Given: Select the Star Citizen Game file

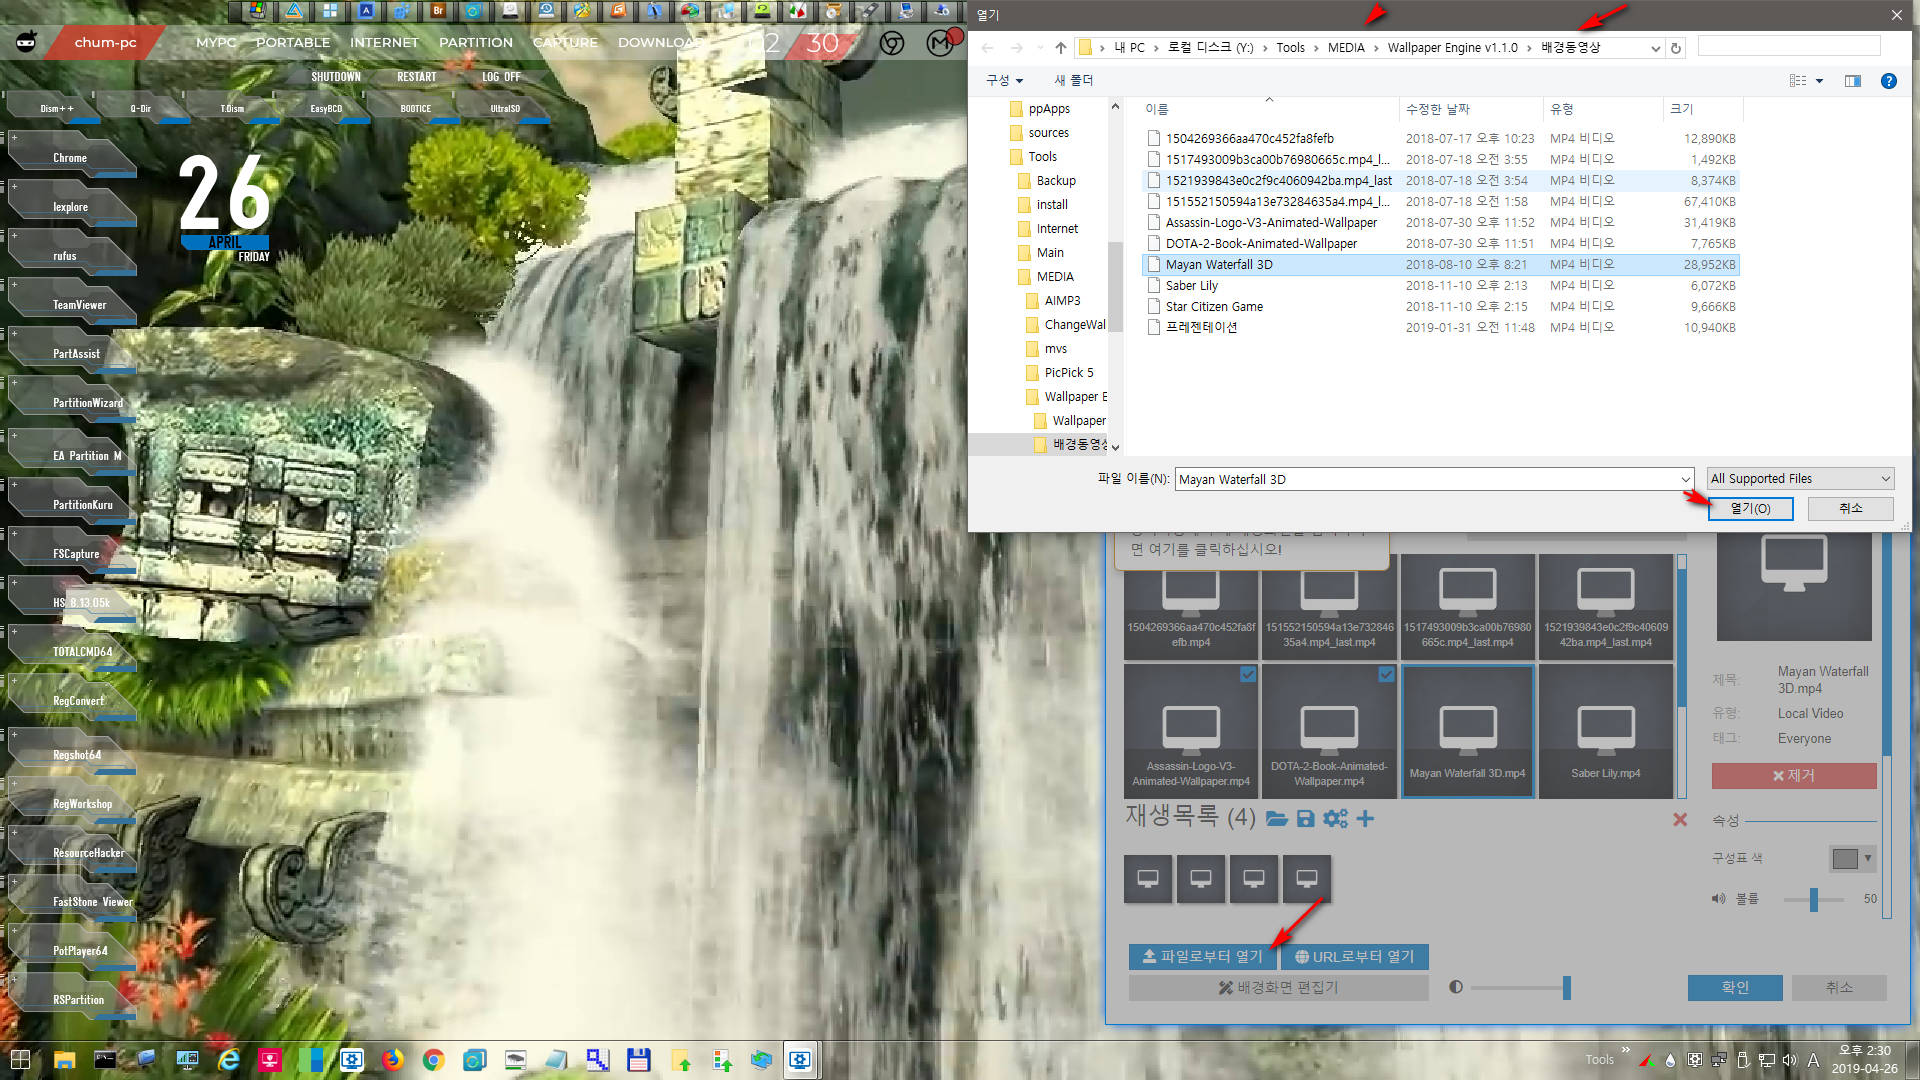Looking at the screenshot, I should (x=1214, y=307).
